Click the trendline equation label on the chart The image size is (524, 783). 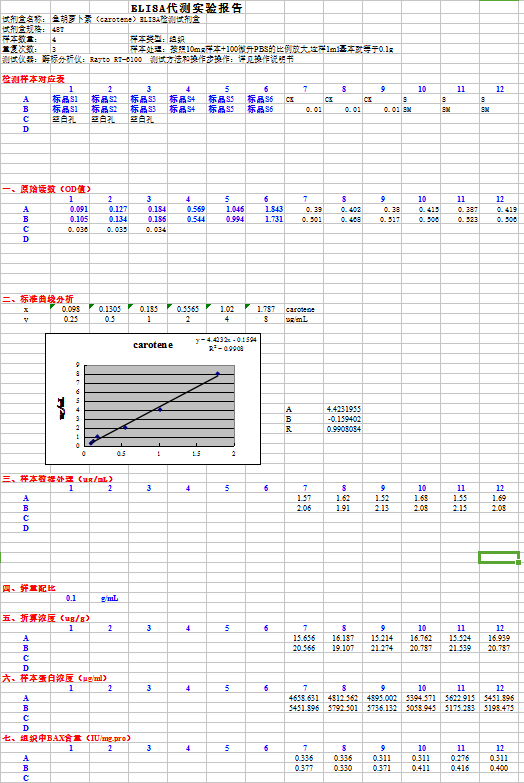click(x=226, y=340)
